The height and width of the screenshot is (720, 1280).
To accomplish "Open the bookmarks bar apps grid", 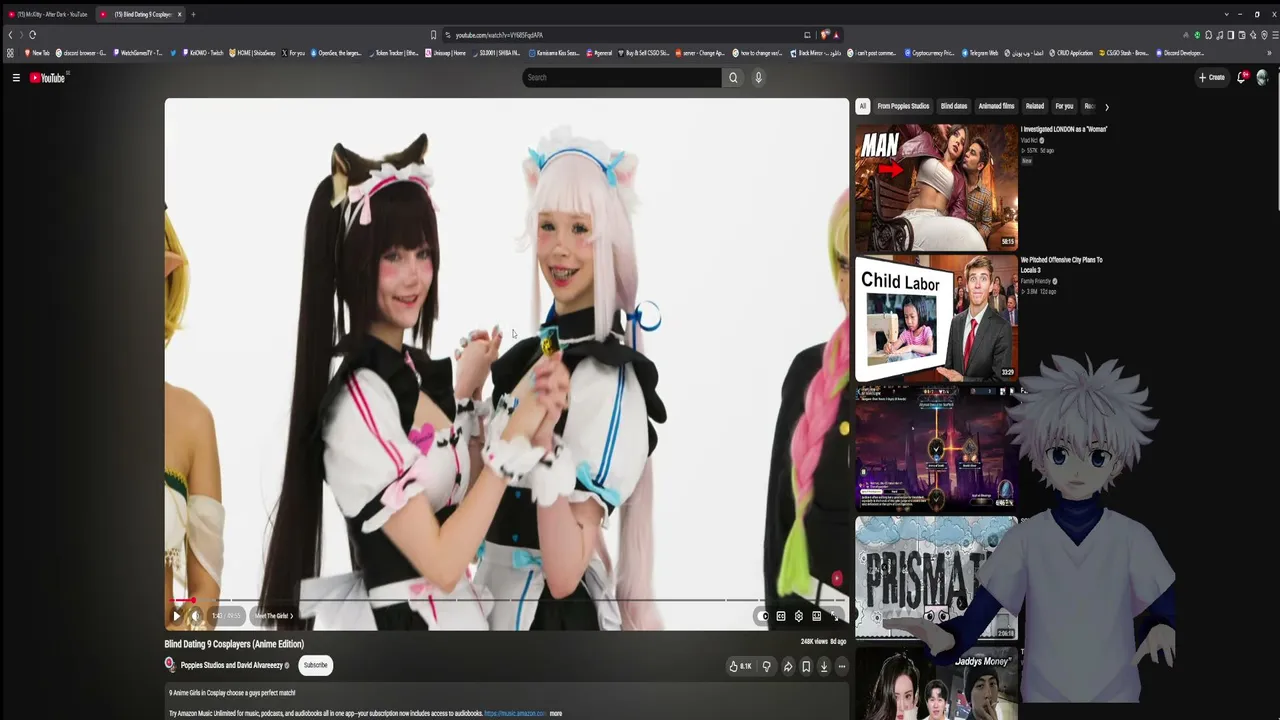I will [10, 53].
